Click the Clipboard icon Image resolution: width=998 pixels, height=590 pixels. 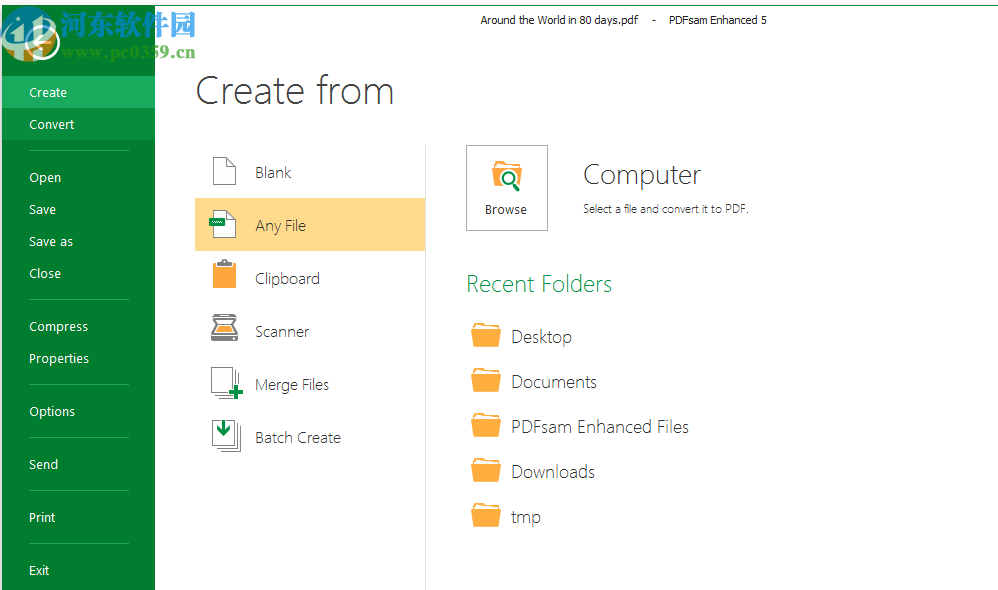pyautogui.click(x=224, y=277)
